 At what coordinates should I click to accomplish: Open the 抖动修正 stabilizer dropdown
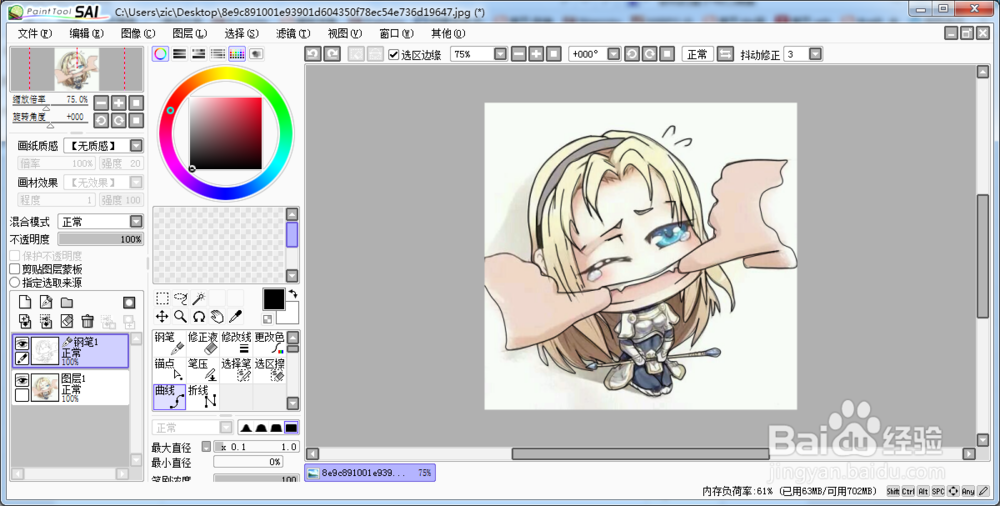[x=815, y=54]
